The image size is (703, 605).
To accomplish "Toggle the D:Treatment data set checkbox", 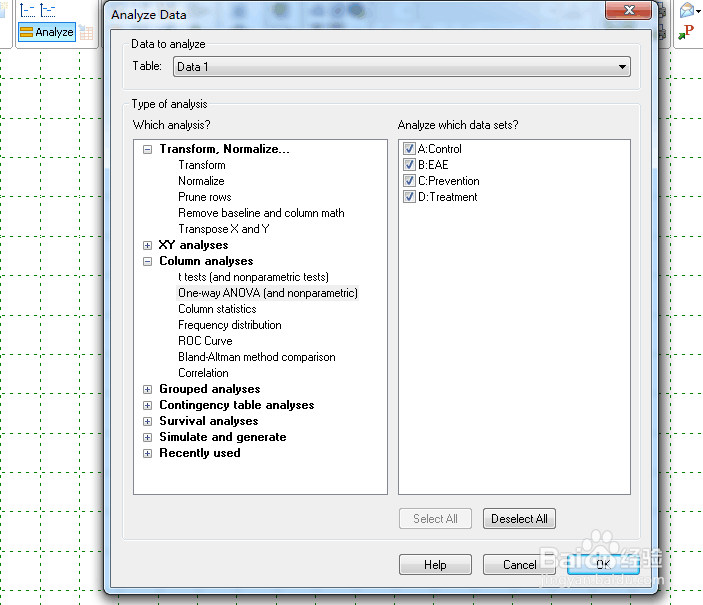I will (409, 197).
